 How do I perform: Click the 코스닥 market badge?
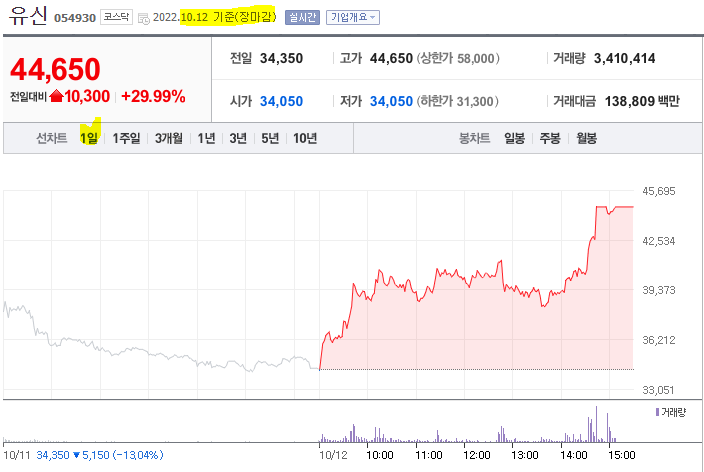116,17
